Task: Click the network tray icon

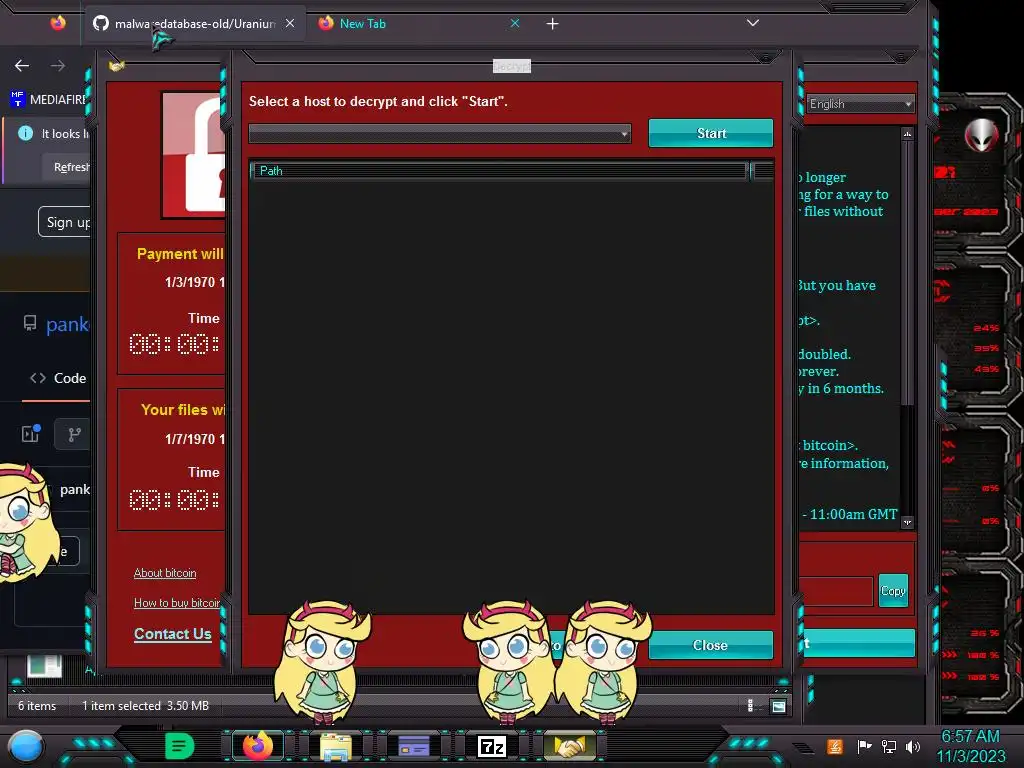Action: coord(889,746)
